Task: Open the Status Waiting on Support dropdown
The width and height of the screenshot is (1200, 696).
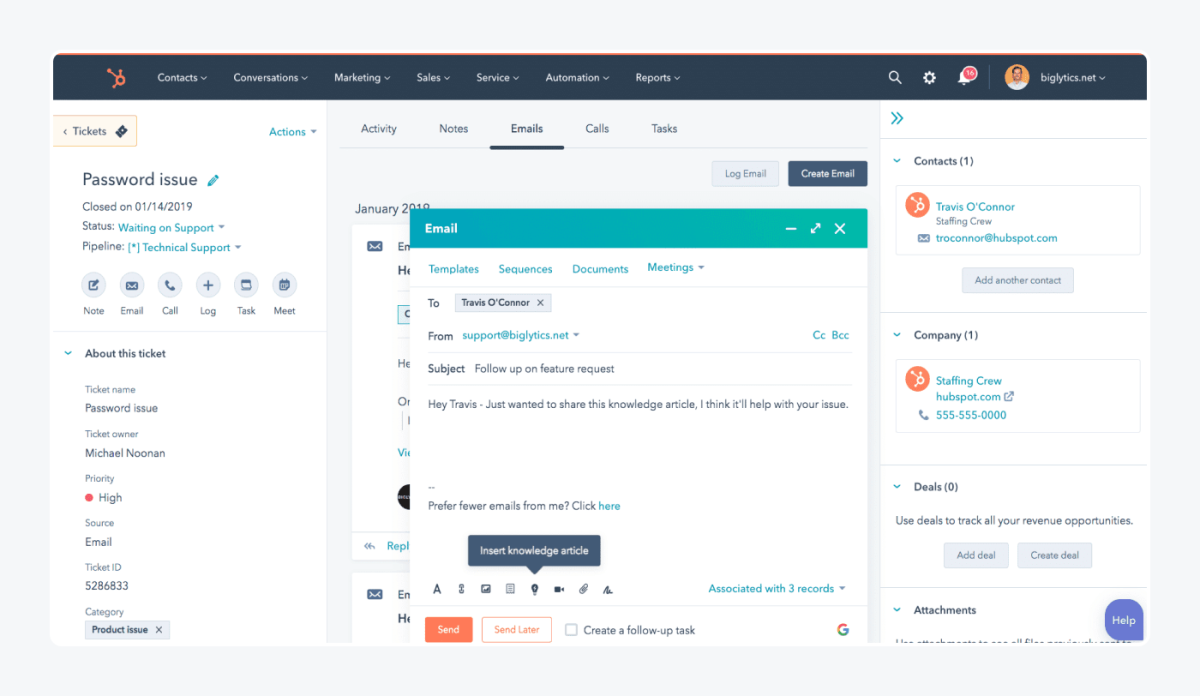Action: tap(168, 227)
